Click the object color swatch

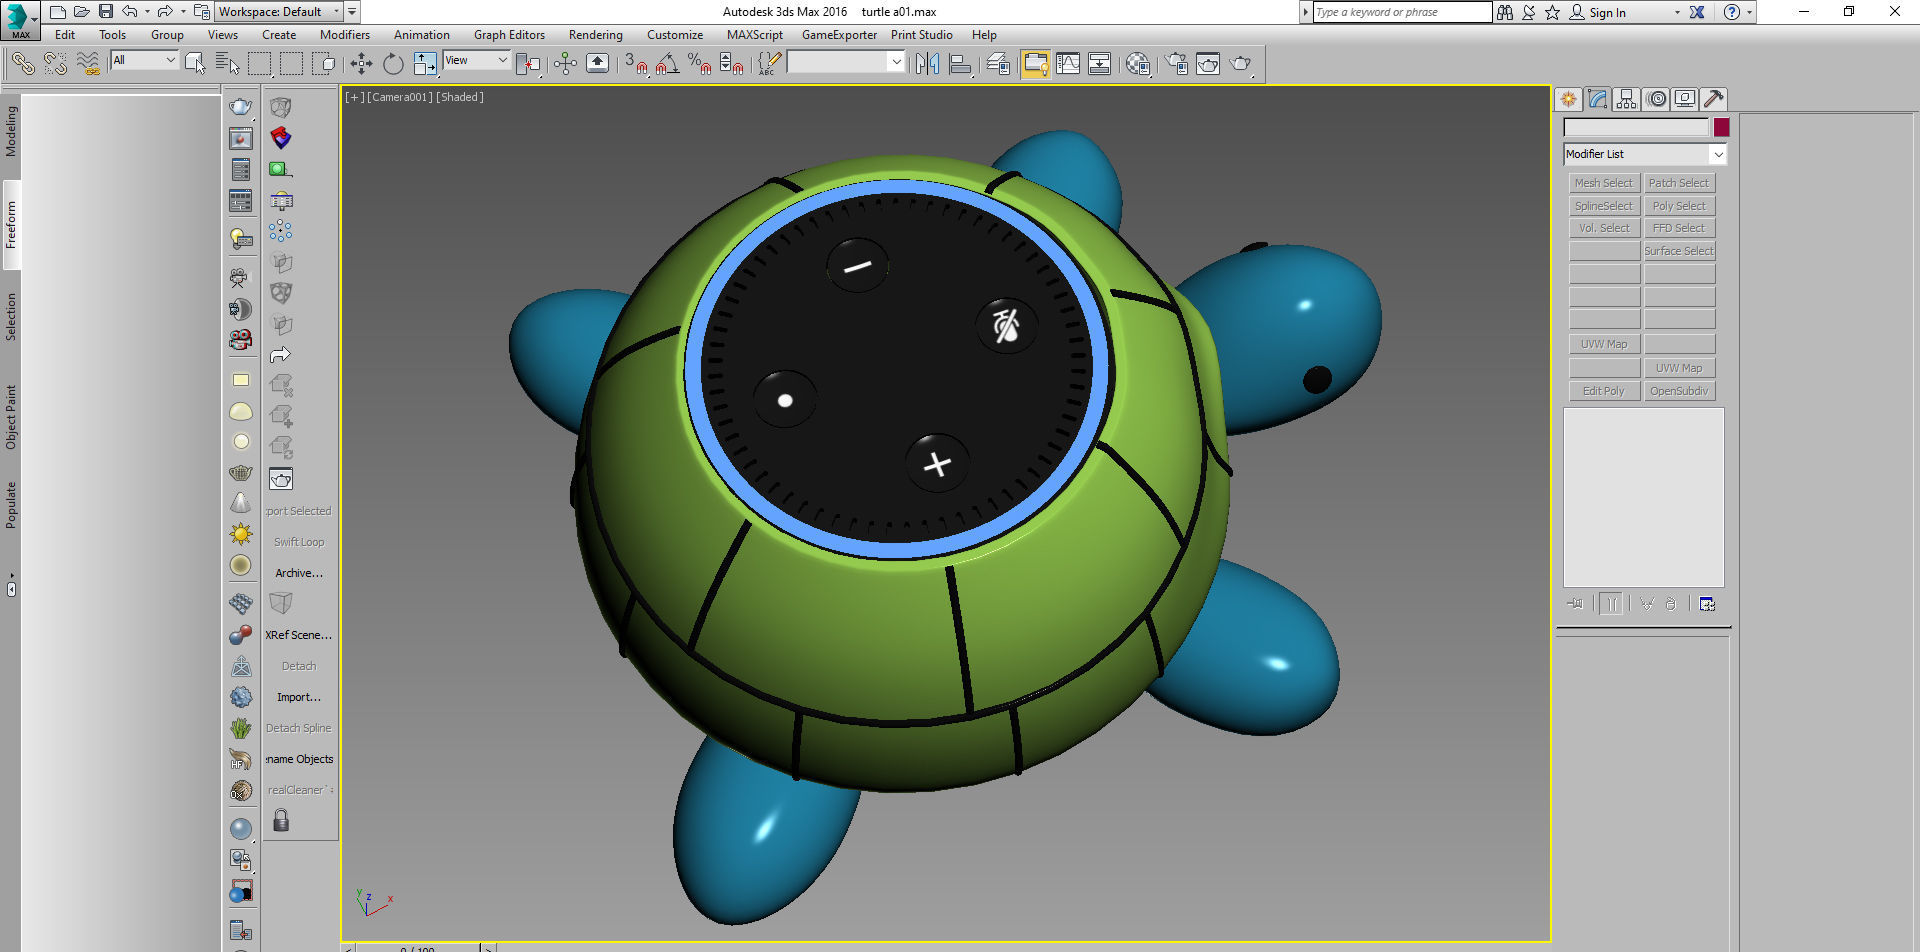point(1721,127)
